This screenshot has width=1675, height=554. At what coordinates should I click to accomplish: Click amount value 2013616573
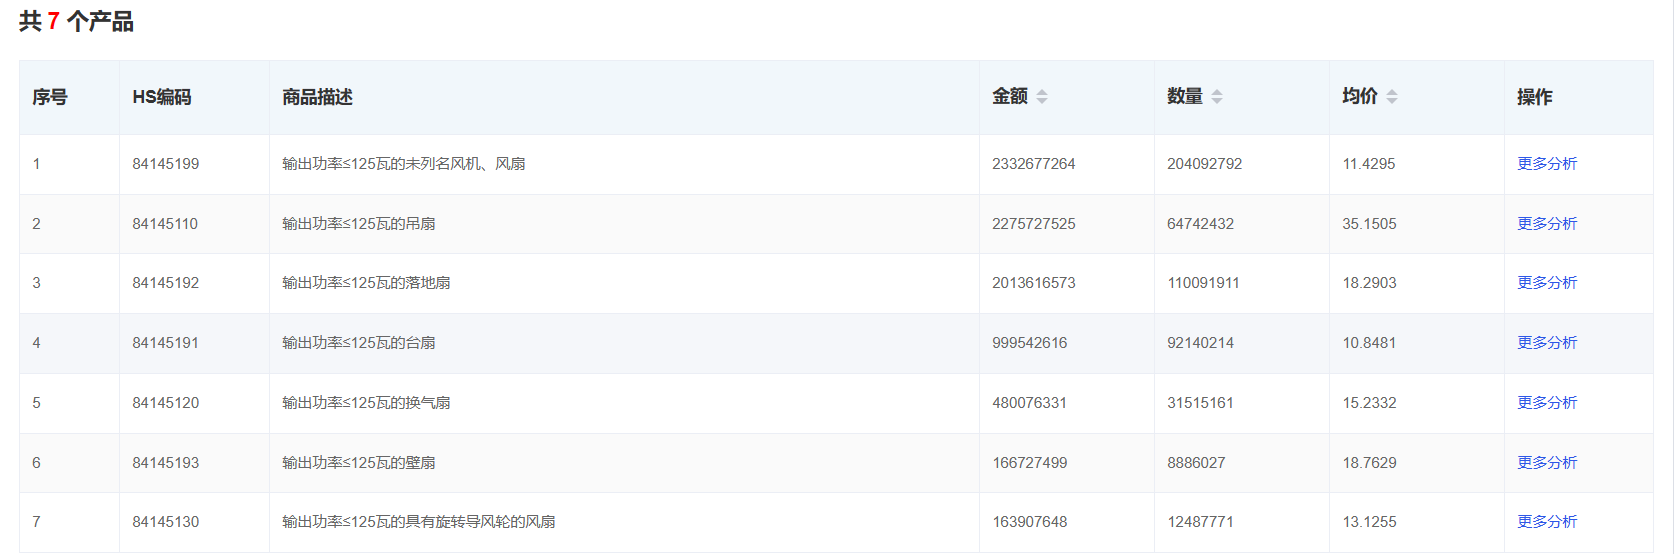(x=1034, y=283)
